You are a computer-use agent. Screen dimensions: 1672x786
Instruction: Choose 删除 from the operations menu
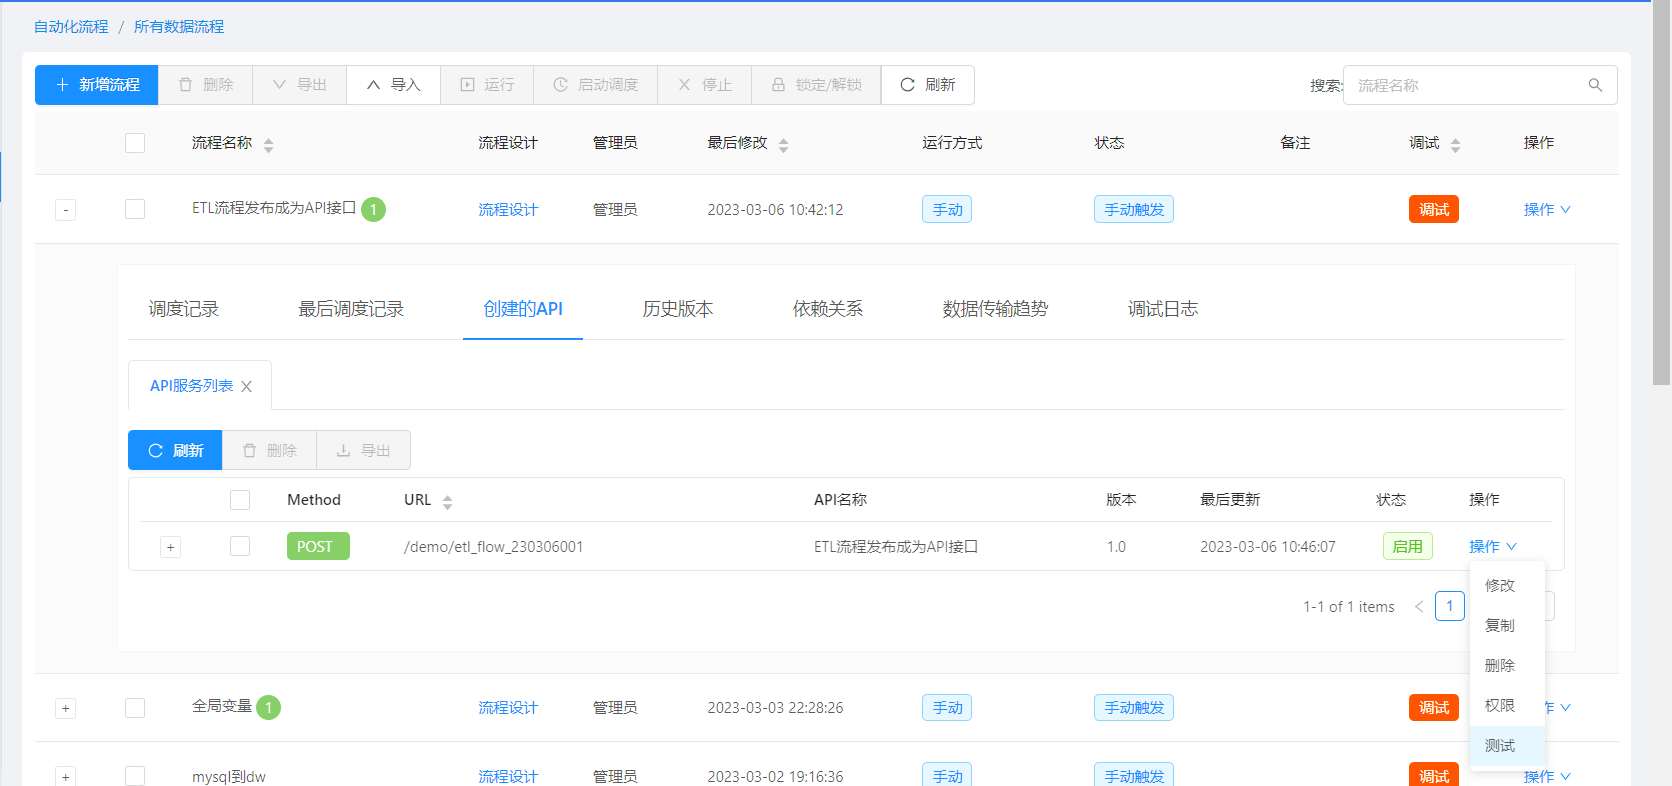pos(1507,665)
